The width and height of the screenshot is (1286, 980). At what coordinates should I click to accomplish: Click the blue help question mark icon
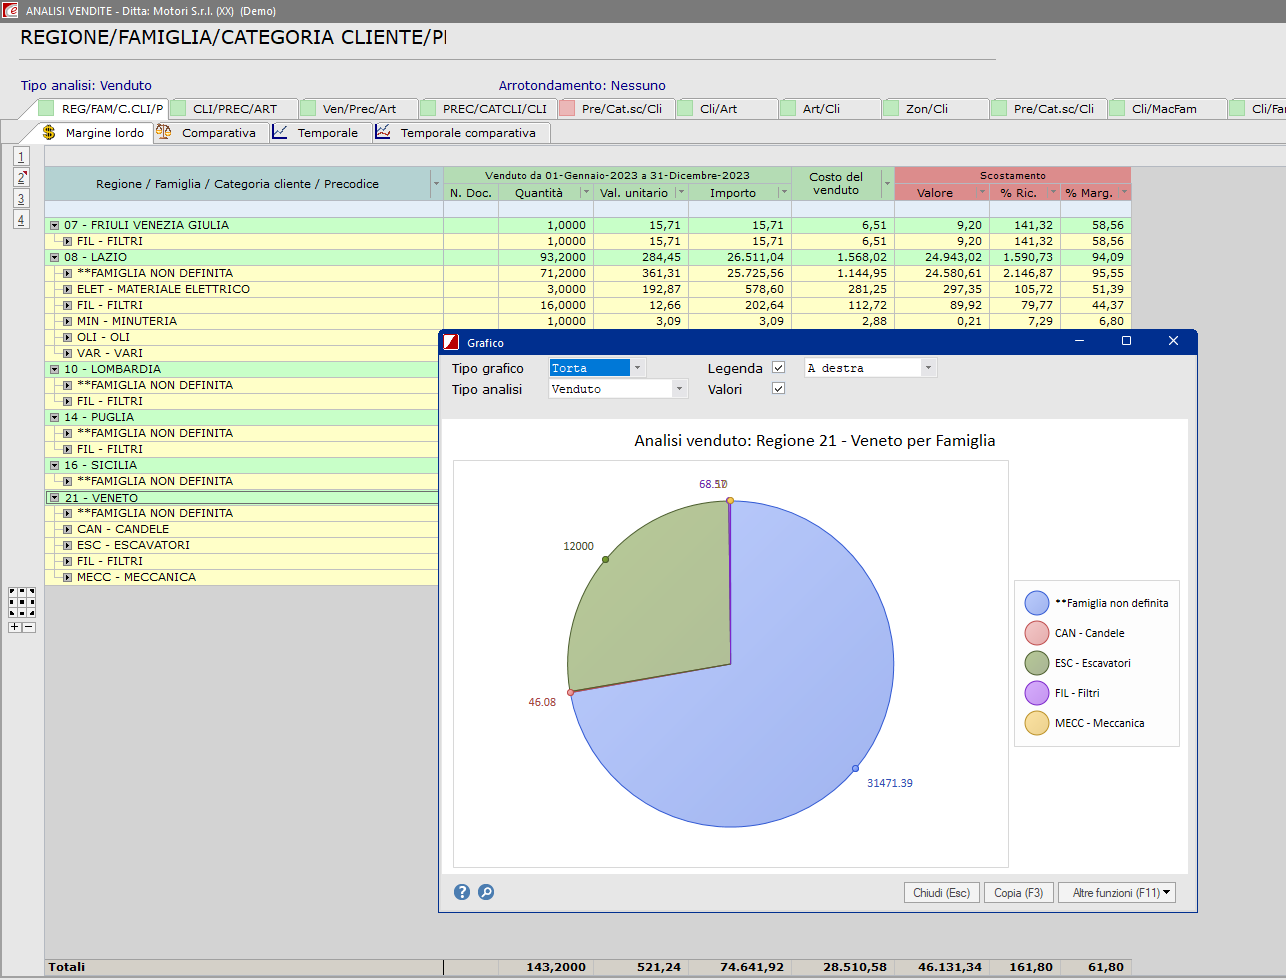[461, 892]
